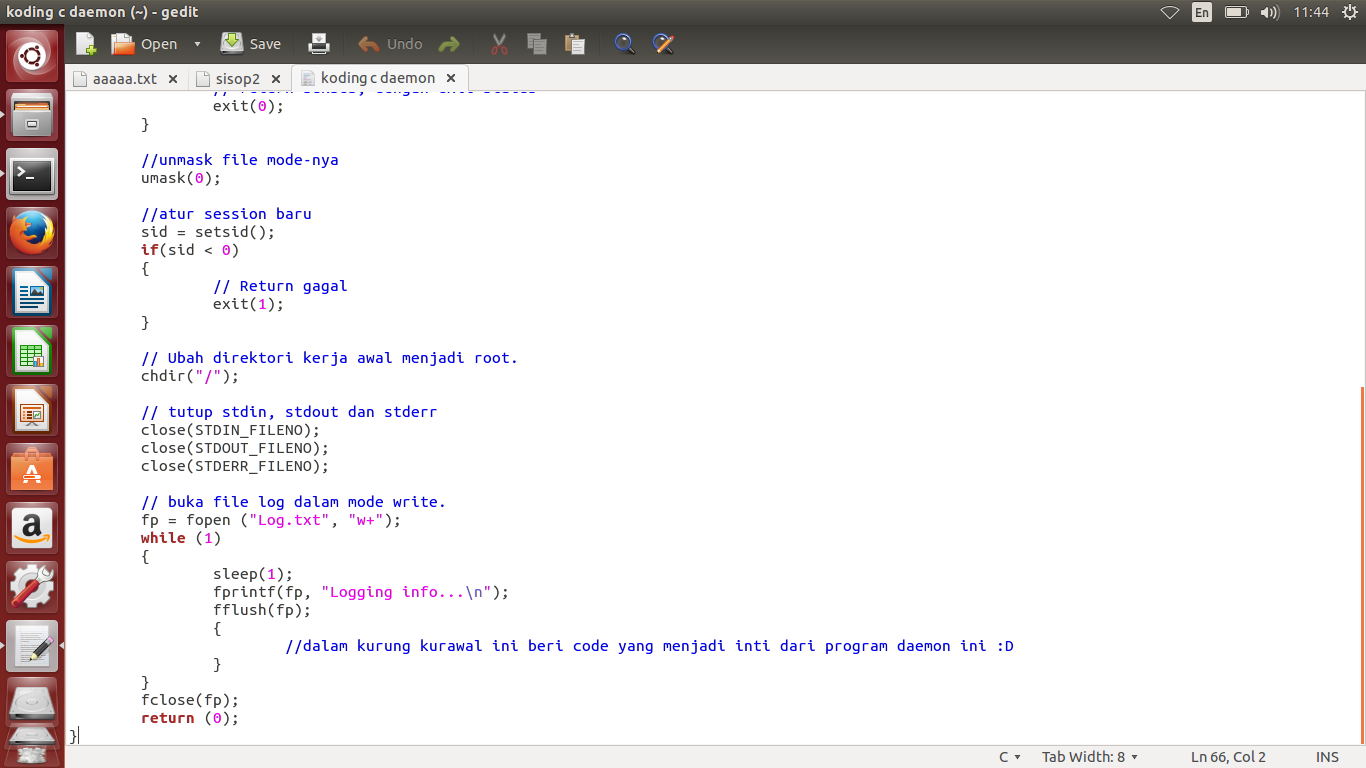This screenshot has height=768, width=1366.
Task: Select the Cut toolbar icon
Action: point(497,44)
